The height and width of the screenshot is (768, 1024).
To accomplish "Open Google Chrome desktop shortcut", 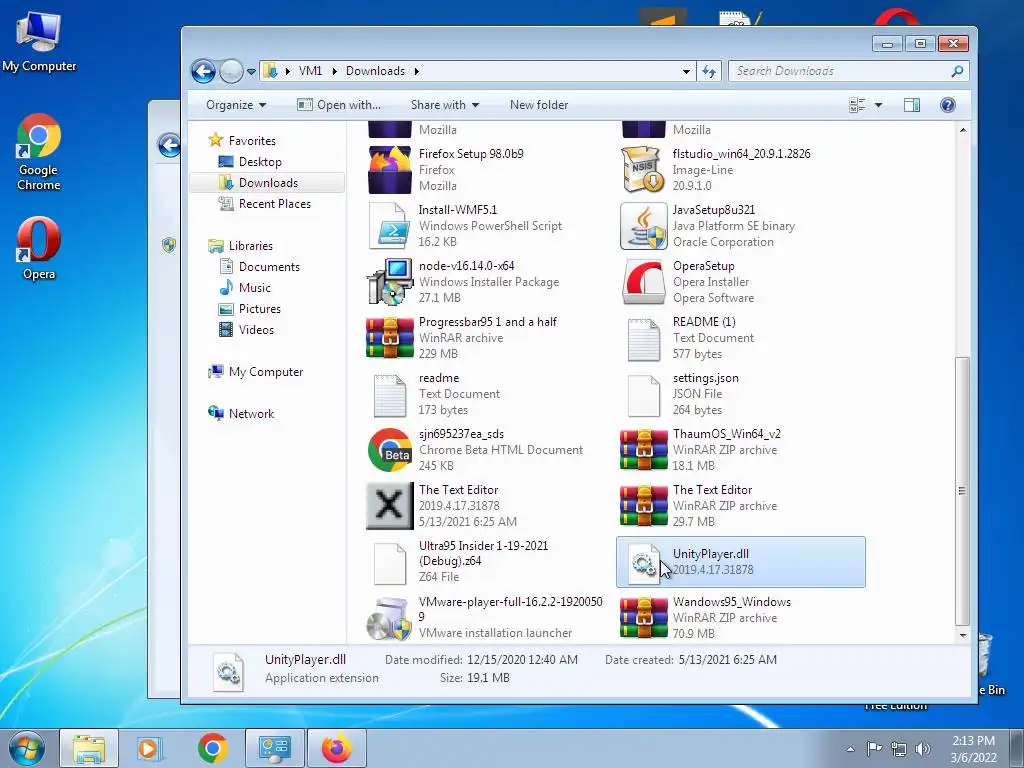I will pos(39,152).
